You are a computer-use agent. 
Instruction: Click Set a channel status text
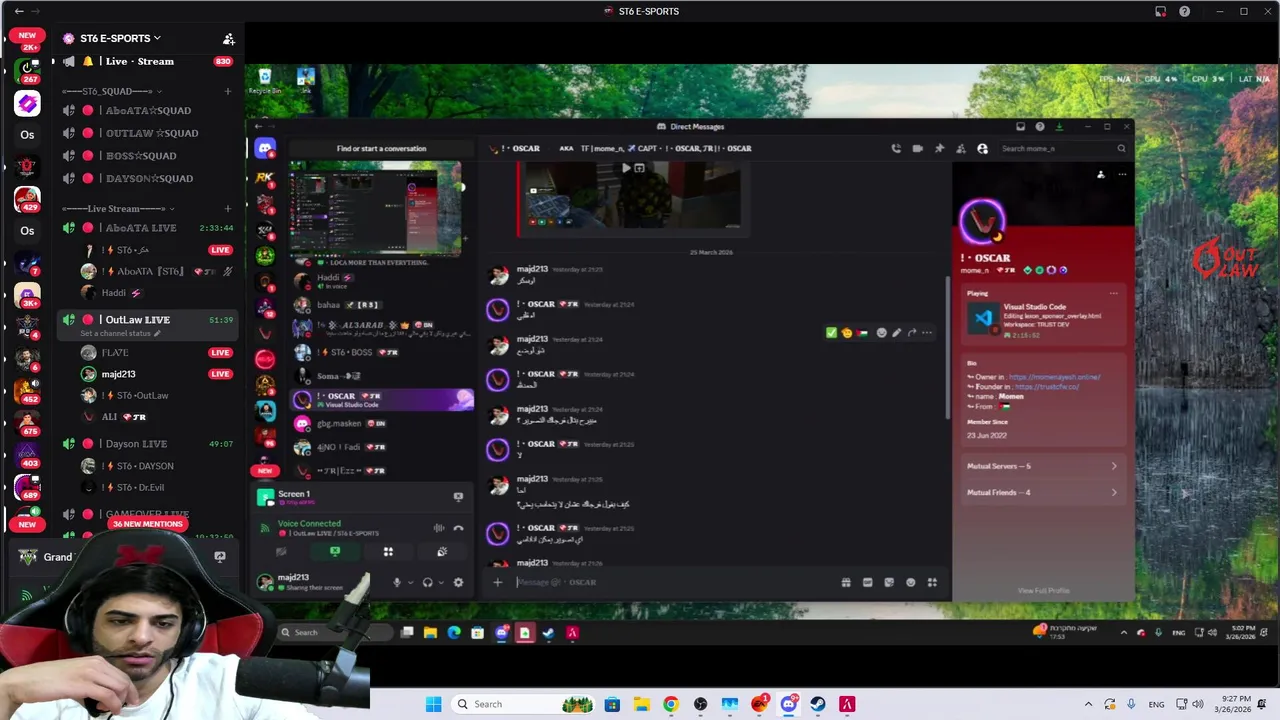(118, 333)
